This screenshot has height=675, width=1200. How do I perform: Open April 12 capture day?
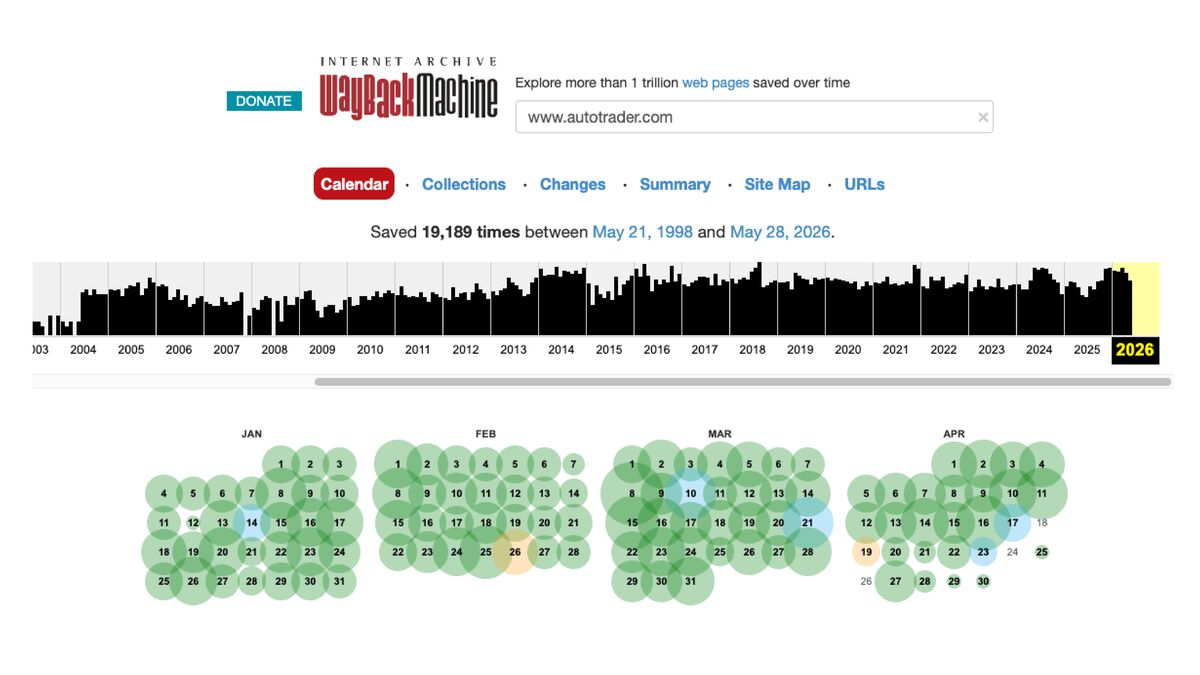click(866, 522)
